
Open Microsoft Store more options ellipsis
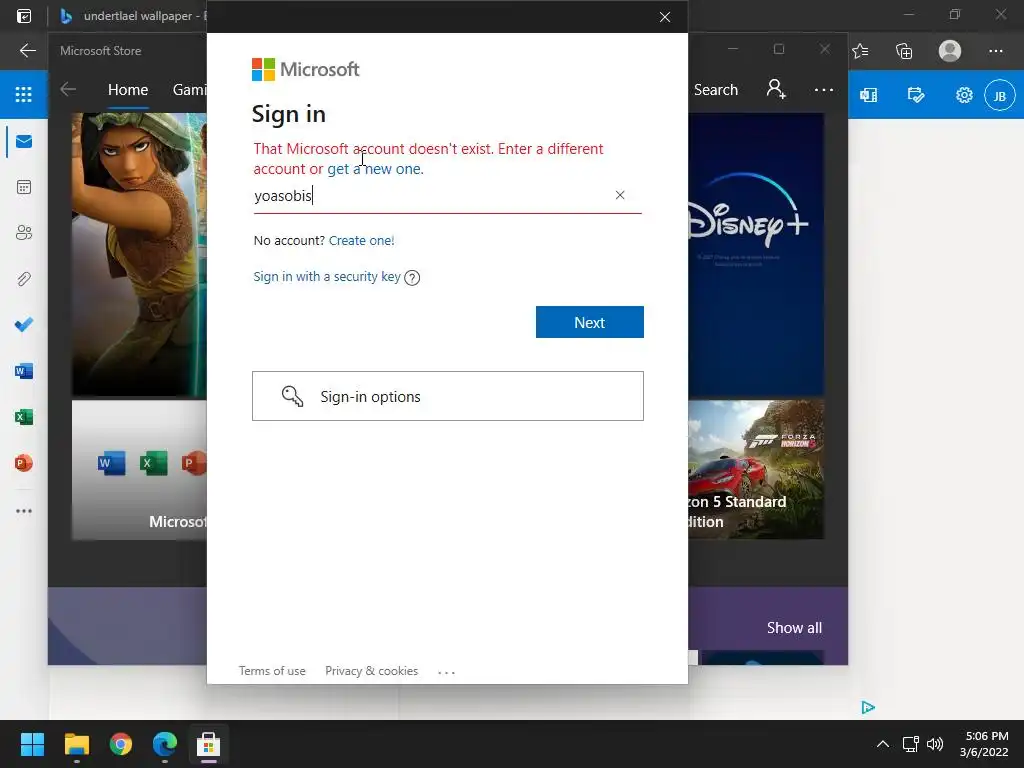click(824, 89)
